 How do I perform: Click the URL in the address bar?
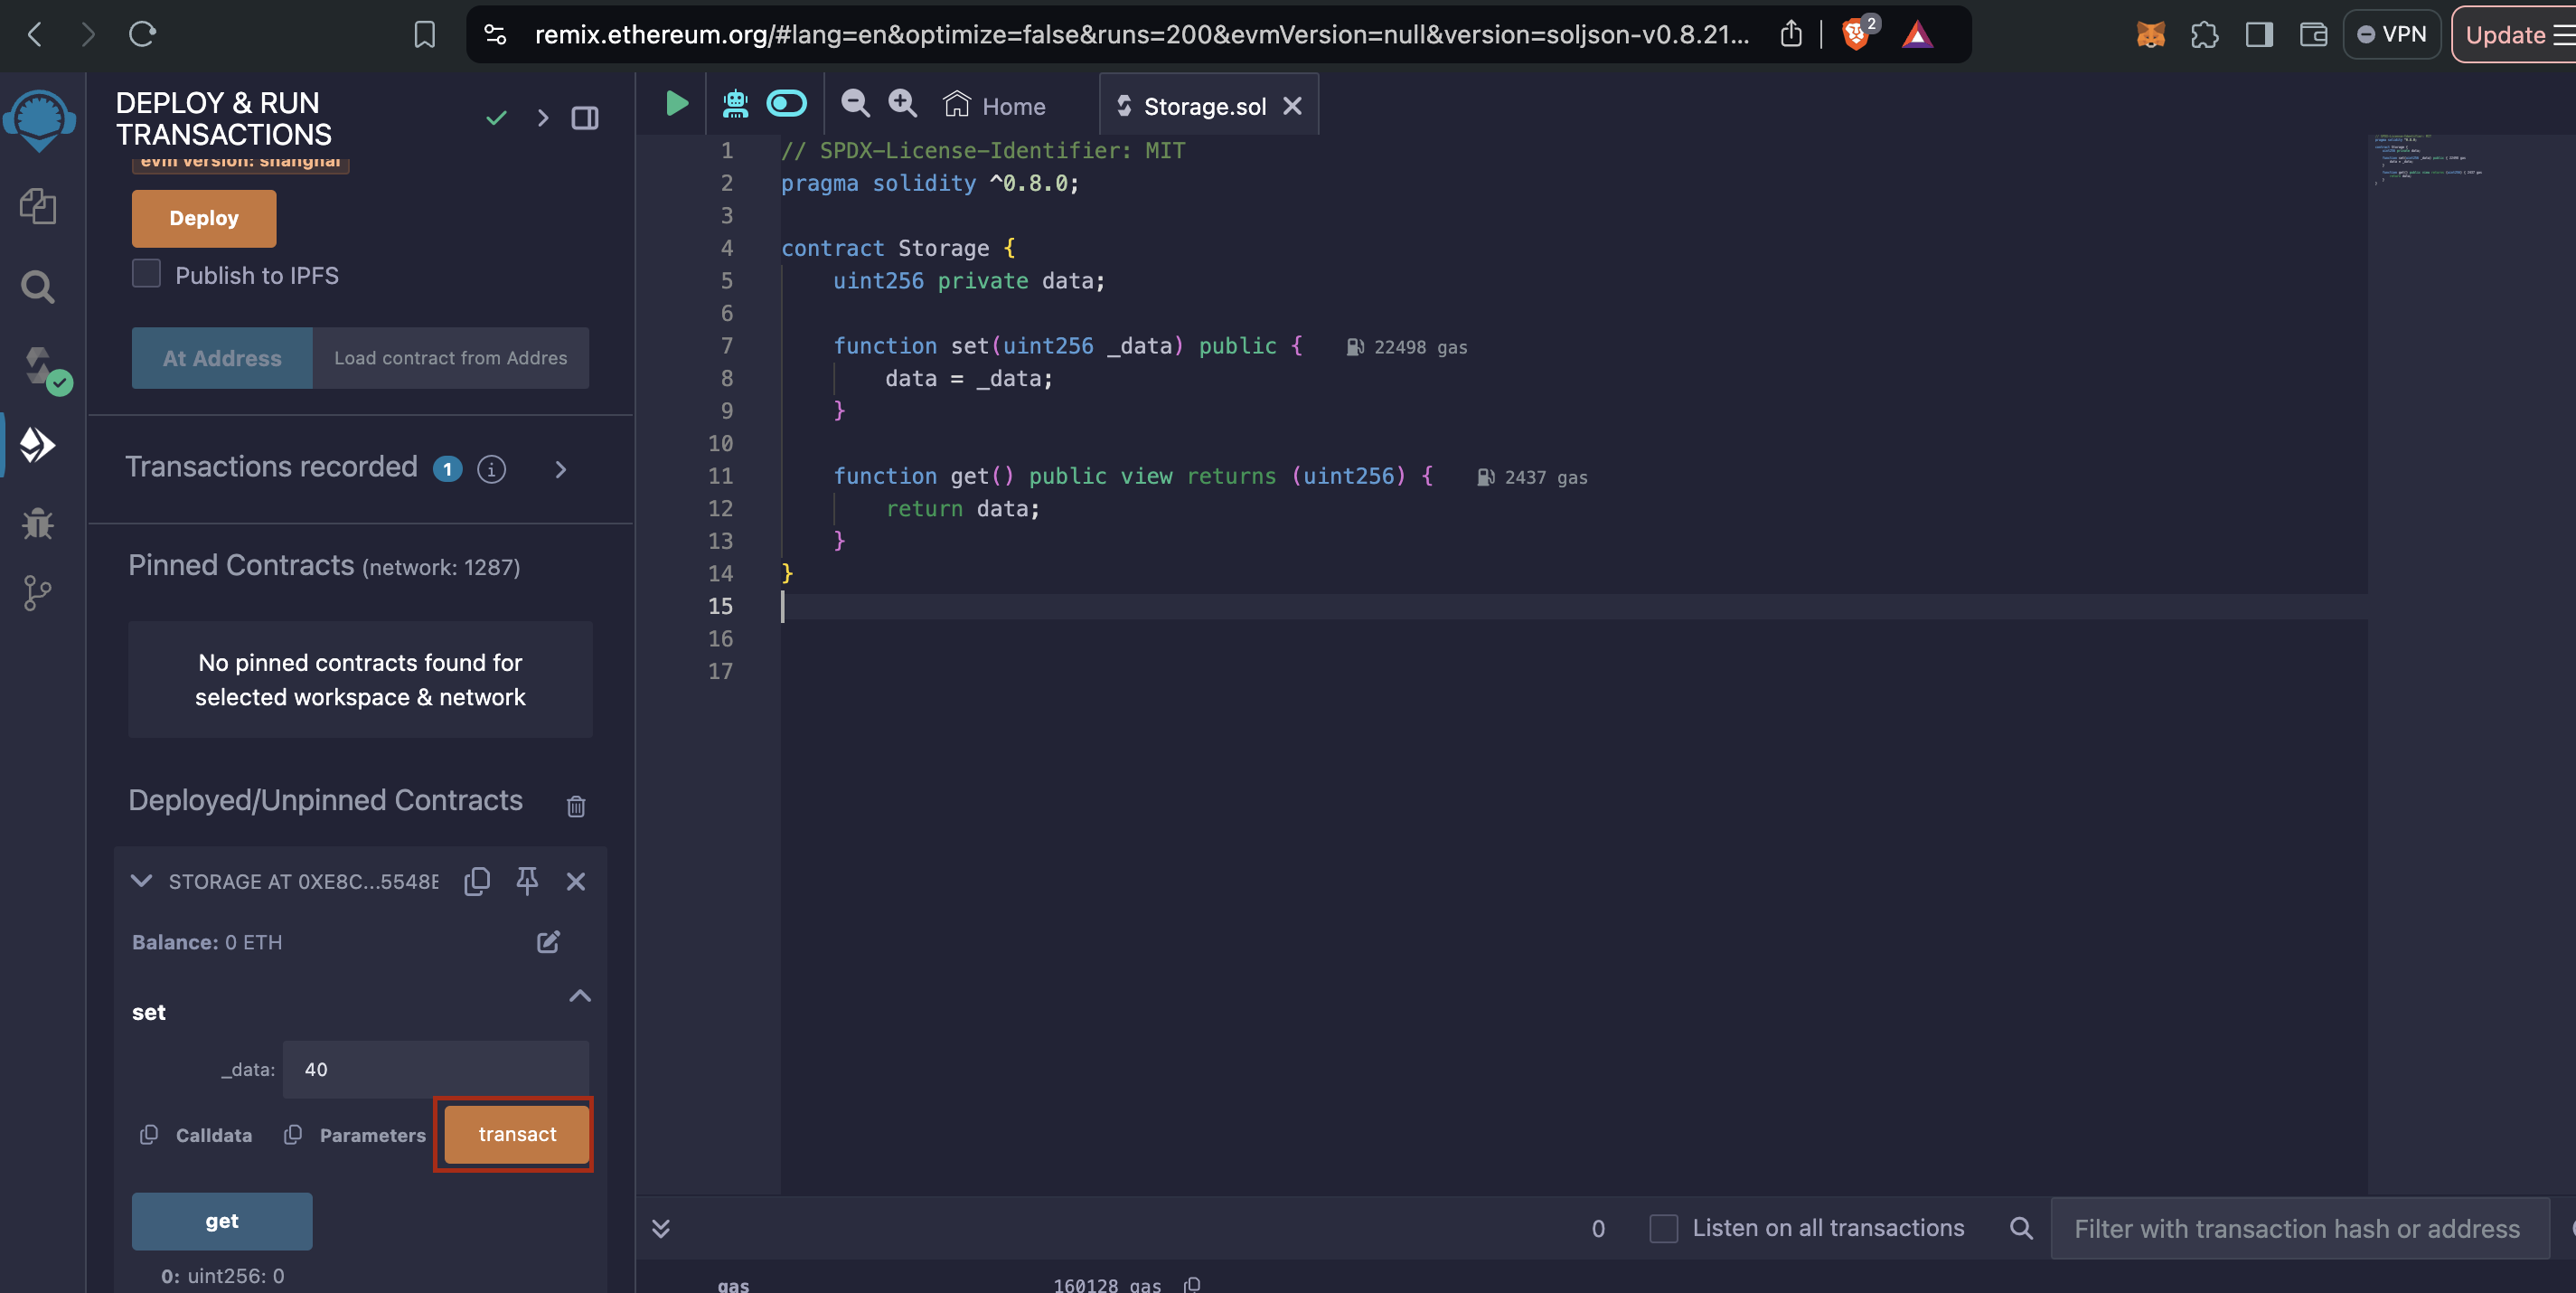point(1142,35)
